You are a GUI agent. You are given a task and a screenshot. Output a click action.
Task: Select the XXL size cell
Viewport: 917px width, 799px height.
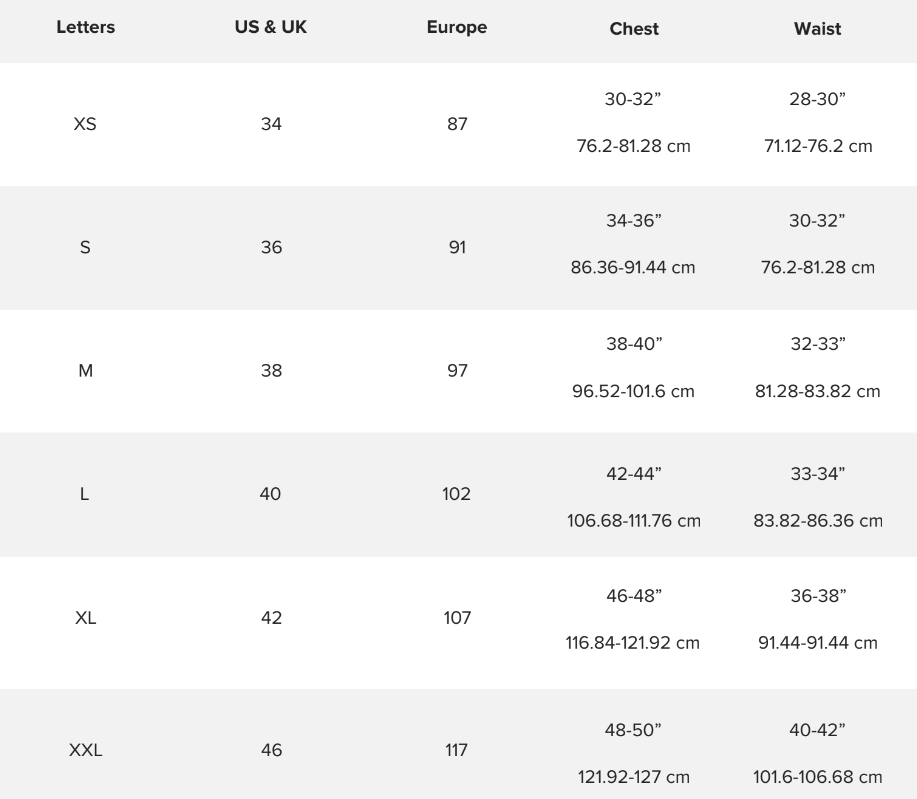click(85, 750)
